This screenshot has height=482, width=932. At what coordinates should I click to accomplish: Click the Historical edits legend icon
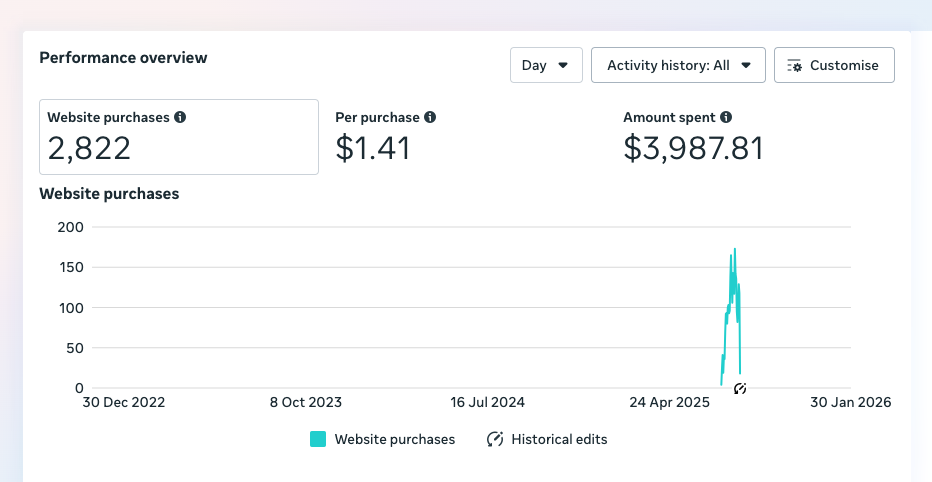(495, 439)
